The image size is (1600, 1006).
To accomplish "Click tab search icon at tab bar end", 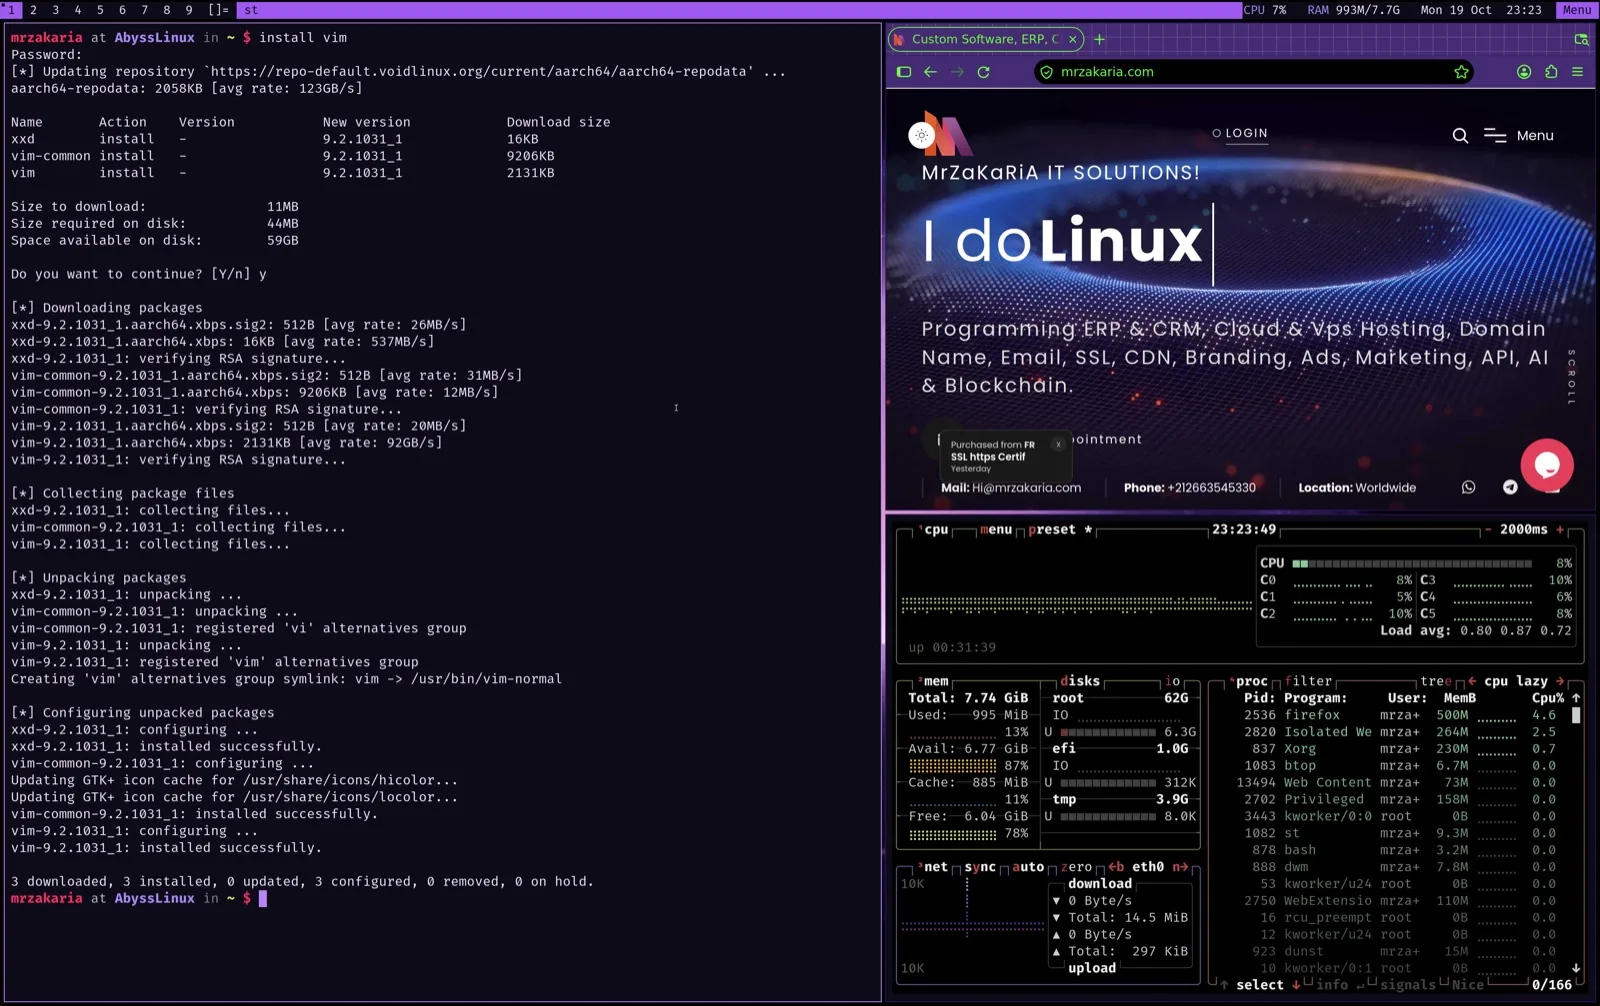I will (1581, 39).
